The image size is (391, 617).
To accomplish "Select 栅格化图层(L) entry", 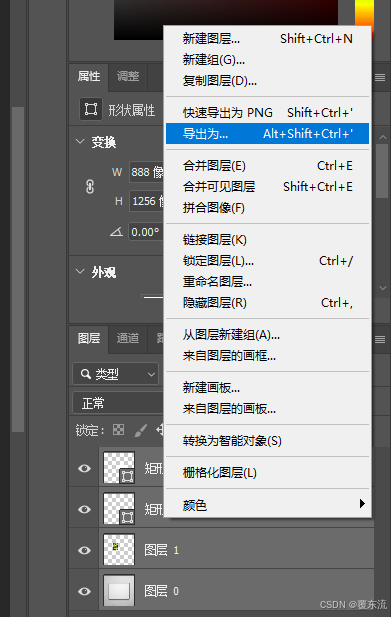I will (267, 473).
